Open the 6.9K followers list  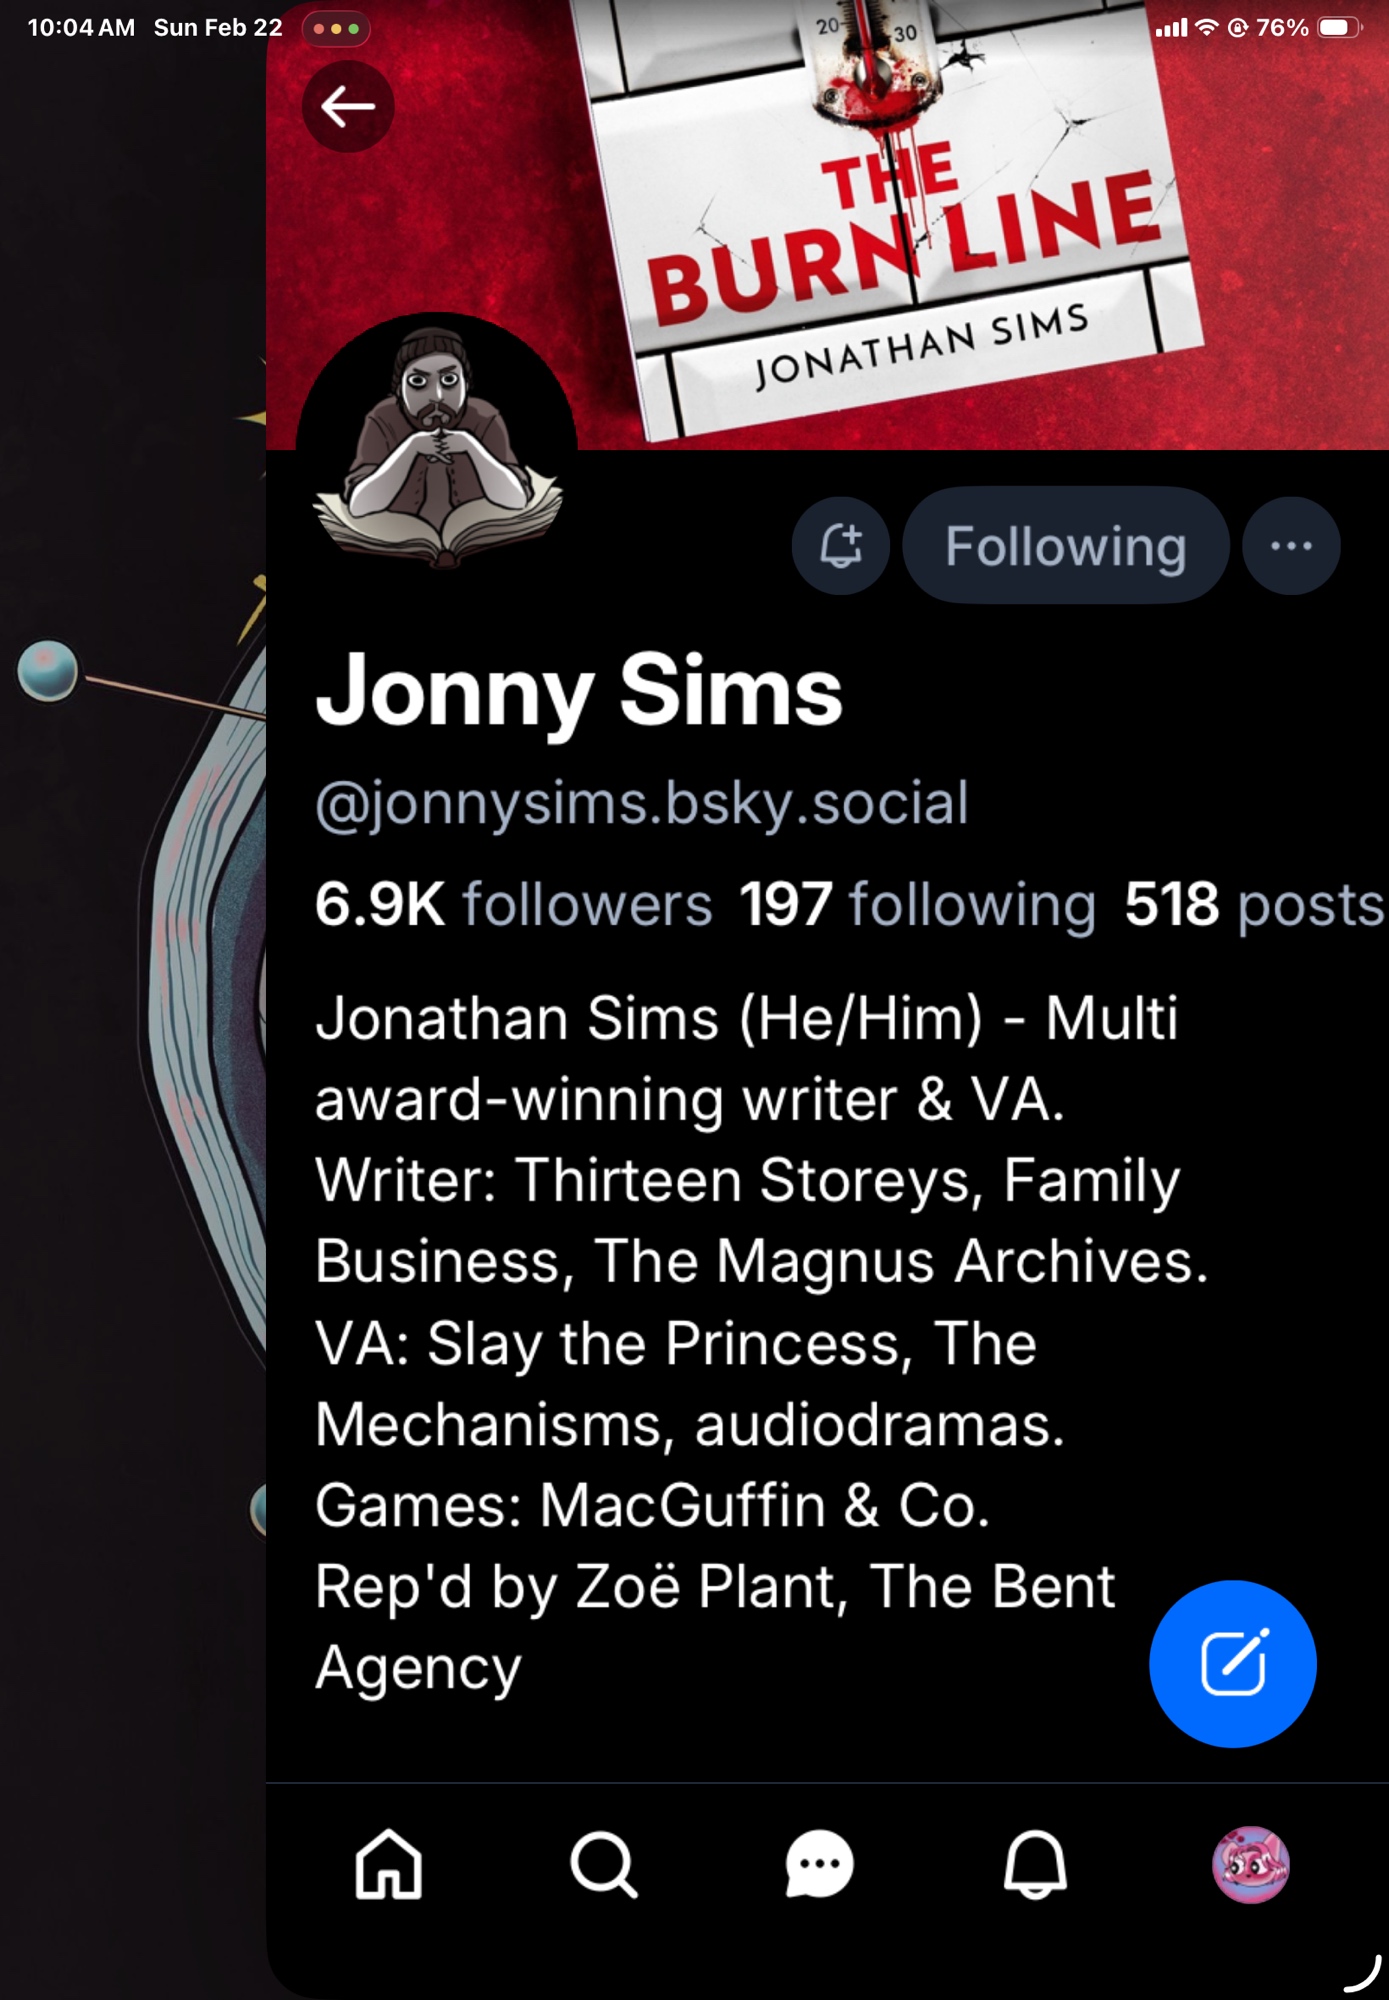pyautogui.click(x=513, y=905)
